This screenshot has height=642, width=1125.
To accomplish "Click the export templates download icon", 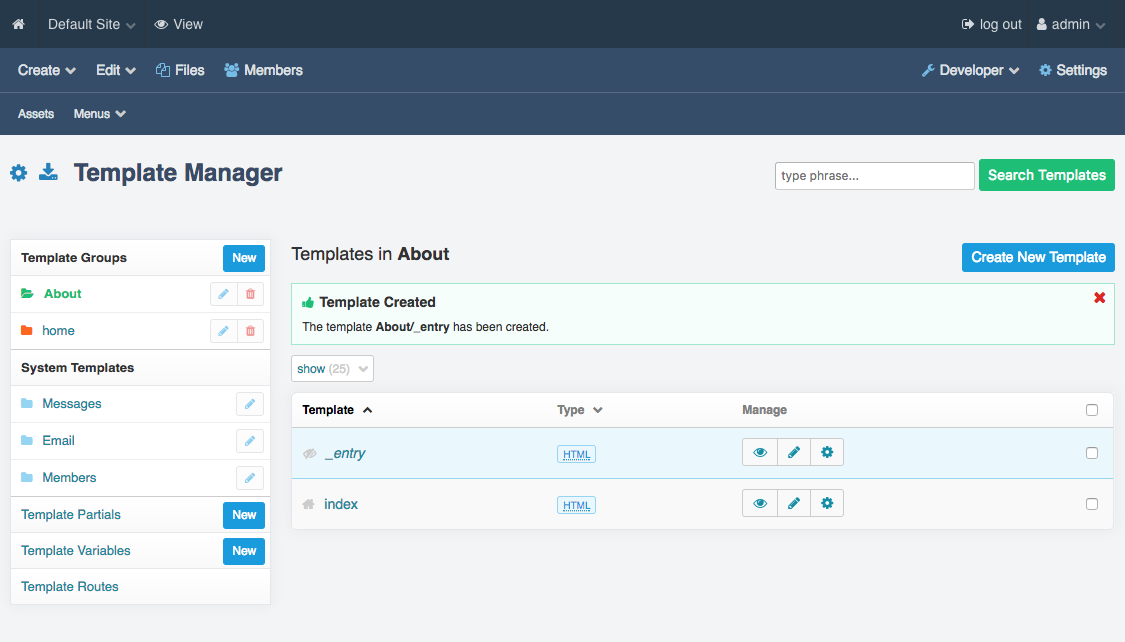I will click(x=48, y=172).
